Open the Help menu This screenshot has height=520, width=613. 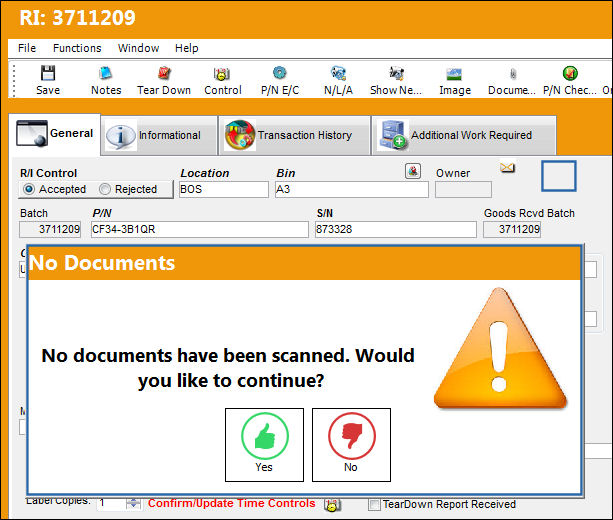tap(186, 48)
